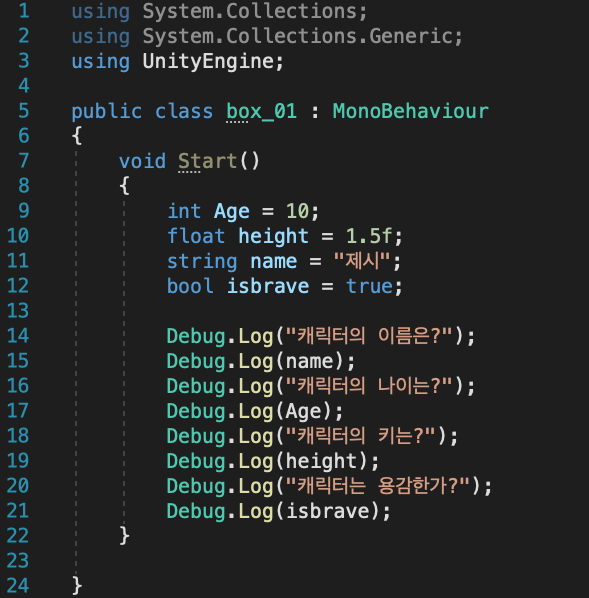Click line number 24 in the gutter

18,585
